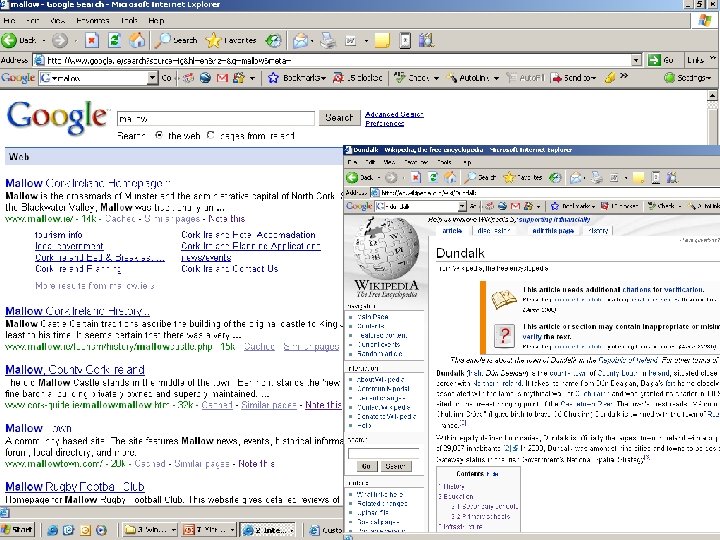
Task: Stop loading in the Dundalk Wikipedia window
Action: pyautogui.click(x=416, y=177)
